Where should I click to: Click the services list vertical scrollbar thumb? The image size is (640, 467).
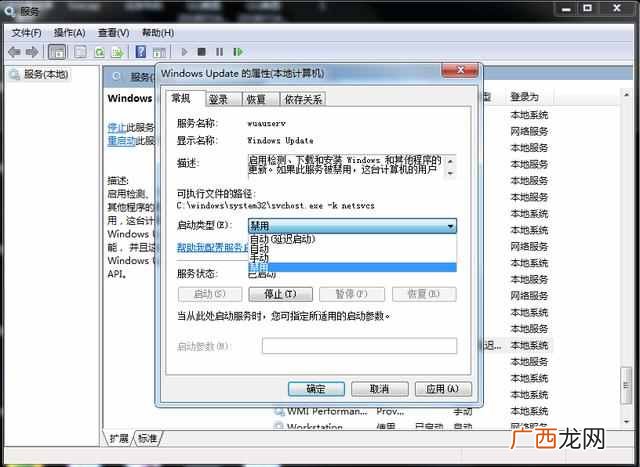pyautogui.click(x=626, y=386)
